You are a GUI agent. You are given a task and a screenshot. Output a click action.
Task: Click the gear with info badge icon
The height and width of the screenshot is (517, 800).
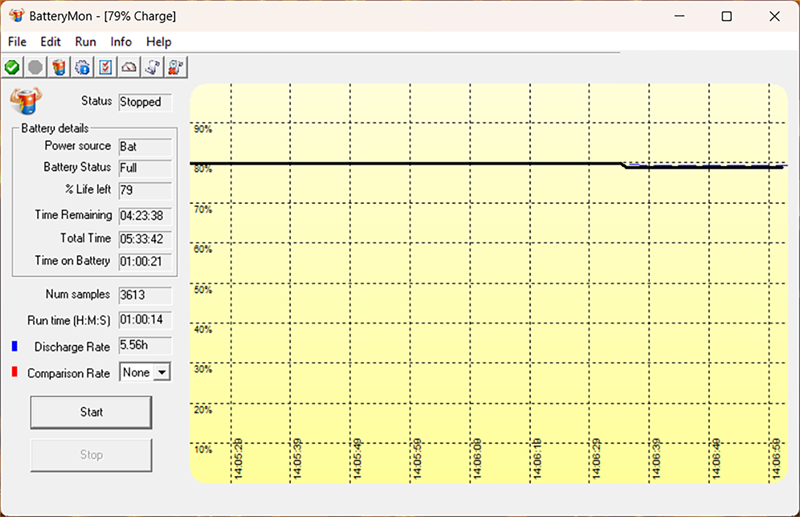point(82,67)
